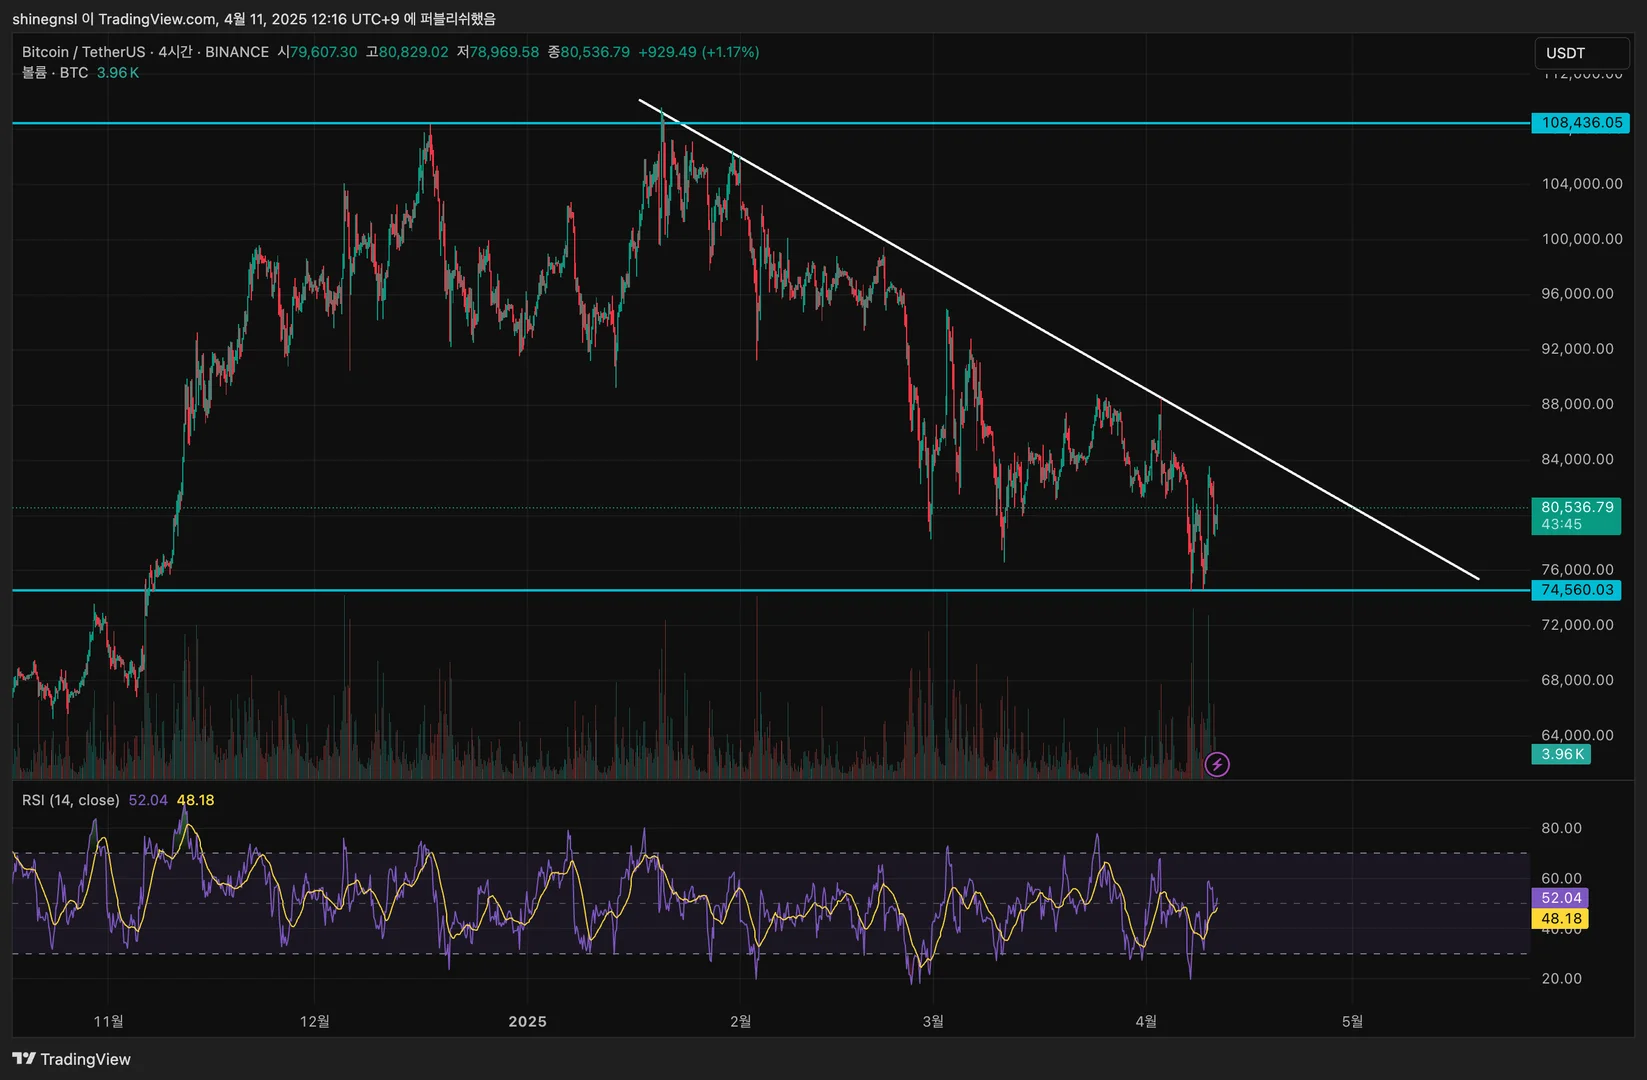Click the open value 시79,607.30
The height and width of the screenshot is (1080, 1647).
pyautogui.click(x=317, y=52)
